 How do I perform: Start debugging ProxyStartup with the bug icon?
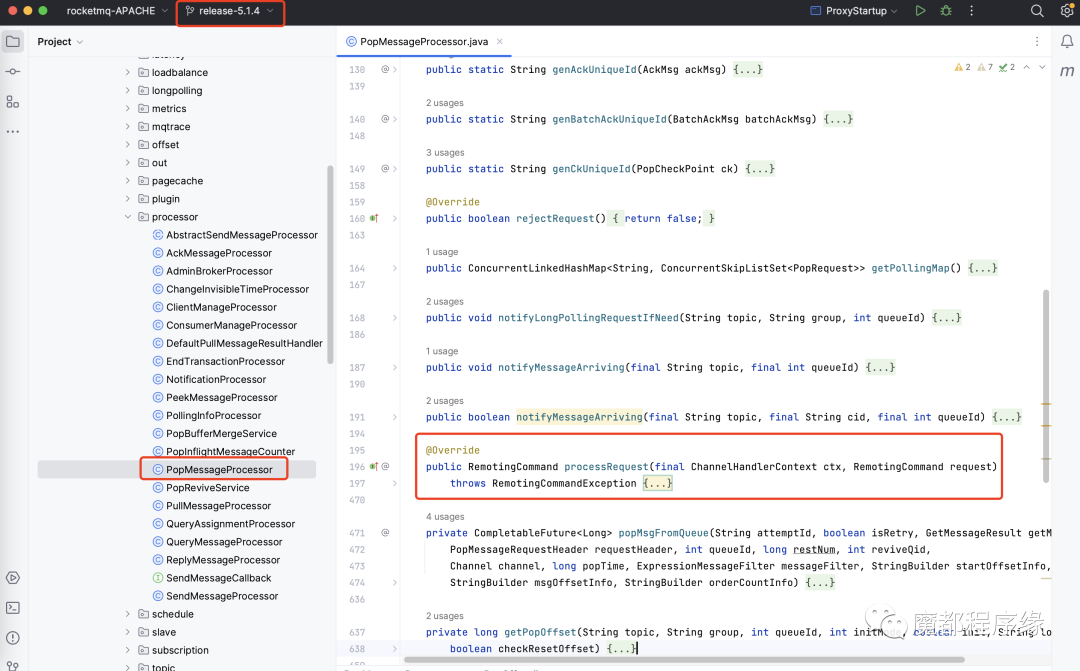pos(946,11)
